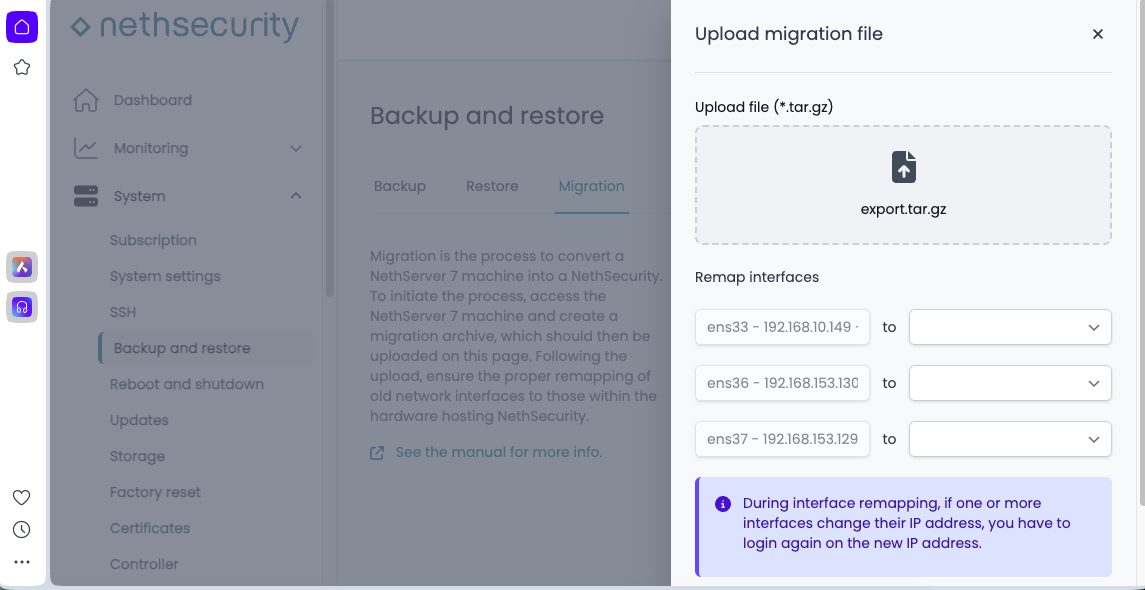Open the heart icon in left dock

click(x=21, y=498)
